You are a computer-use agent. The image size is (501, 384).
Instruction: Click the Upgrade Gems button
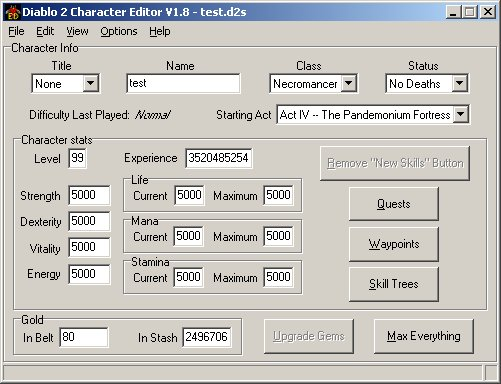tap(309, 336)
